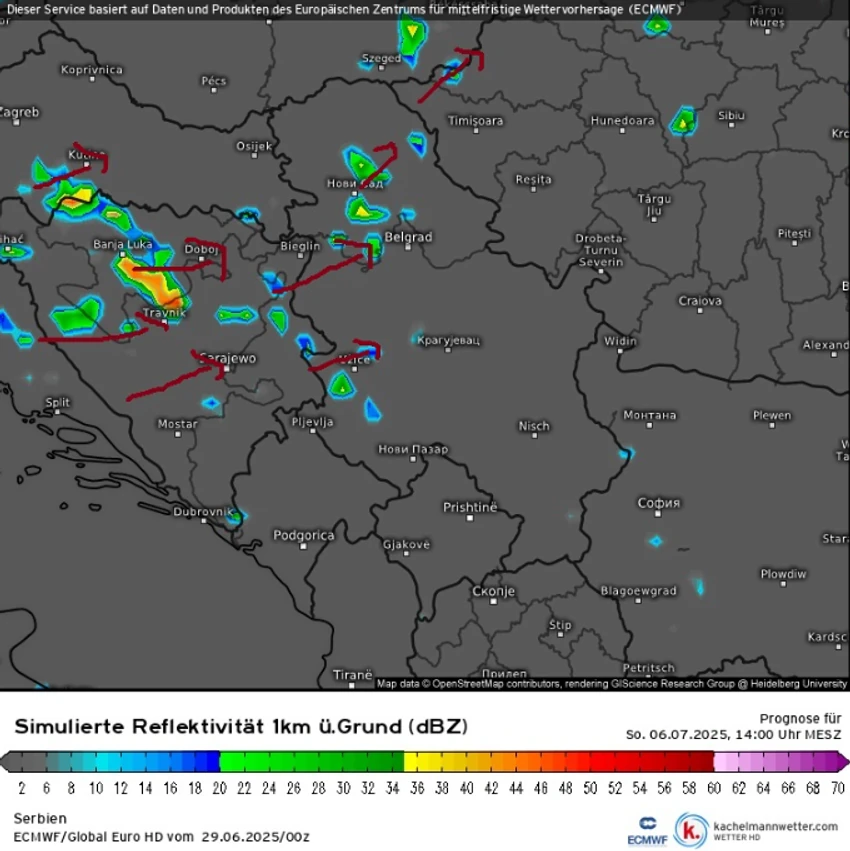Click the red 50-58 dBZ legend segment
Viewport: 850px width, 851px height.
click(651, 761)
